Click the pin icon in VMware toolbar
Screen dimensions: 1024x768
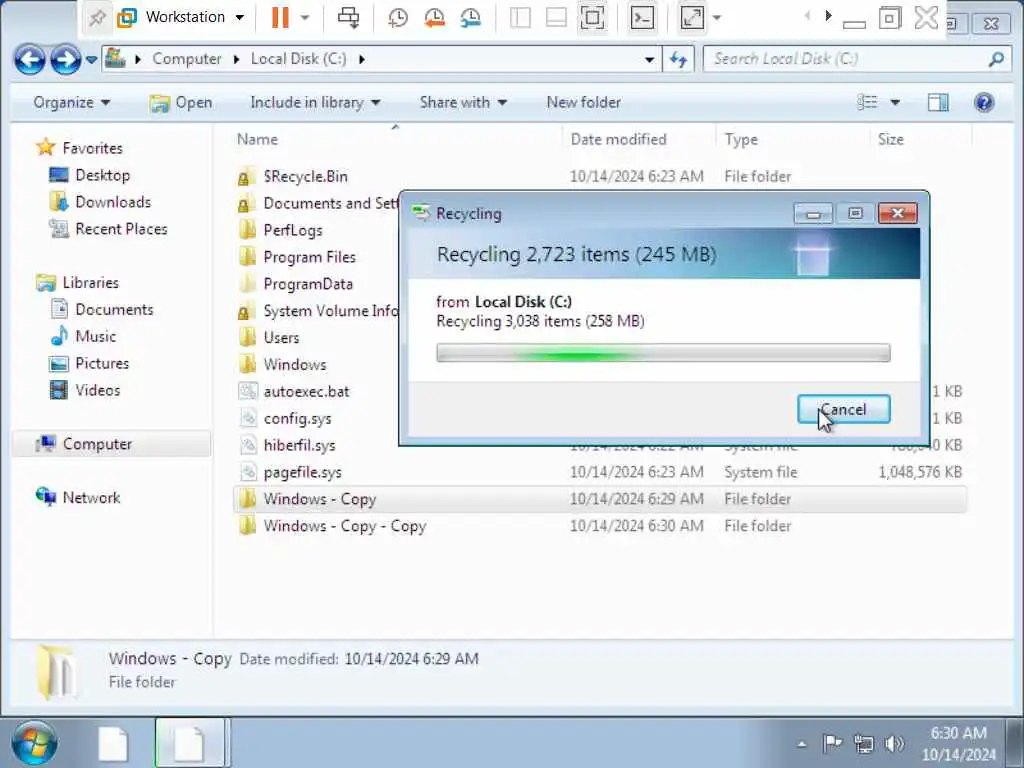click(x=97, y=17)
